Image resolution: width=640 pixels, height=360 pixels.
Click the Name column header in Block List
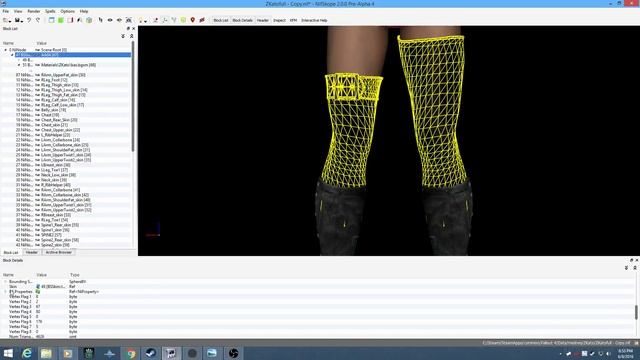click(9, 43)
